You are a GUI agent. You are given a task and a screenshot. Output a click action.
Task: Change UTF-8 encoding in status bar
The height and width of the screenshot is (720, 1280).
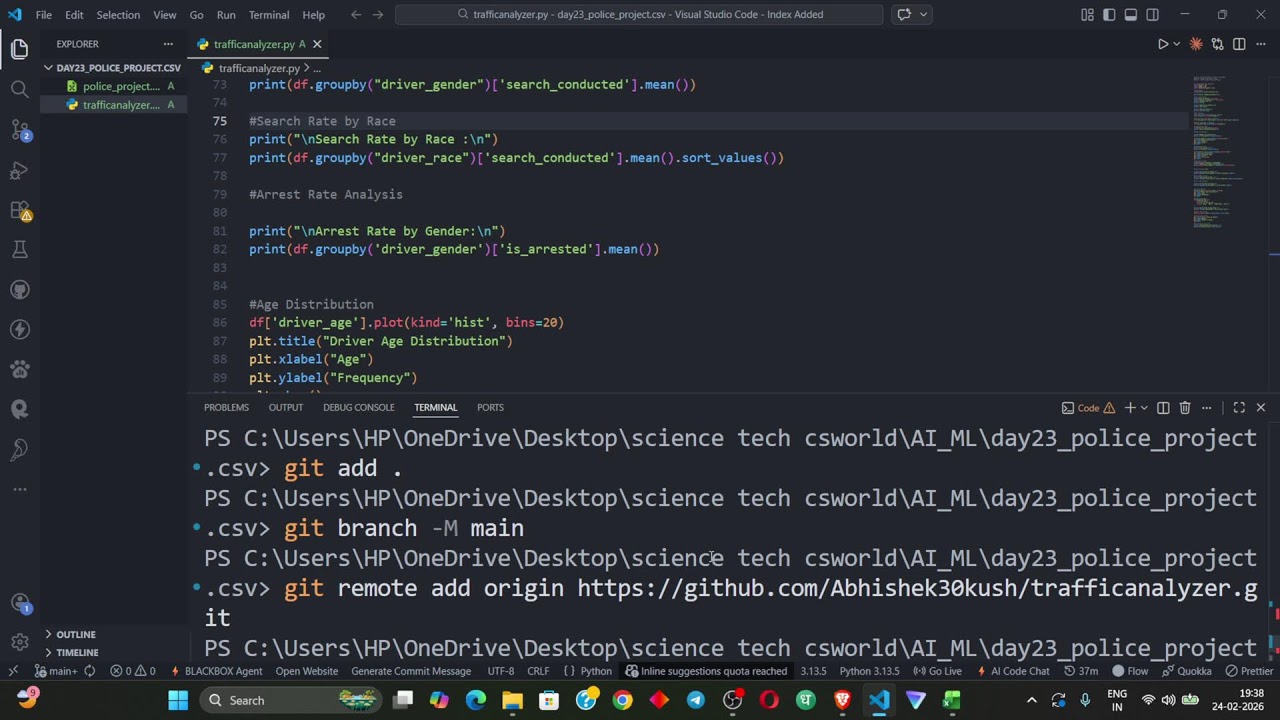pyautogui.click(x=501, y=671)
